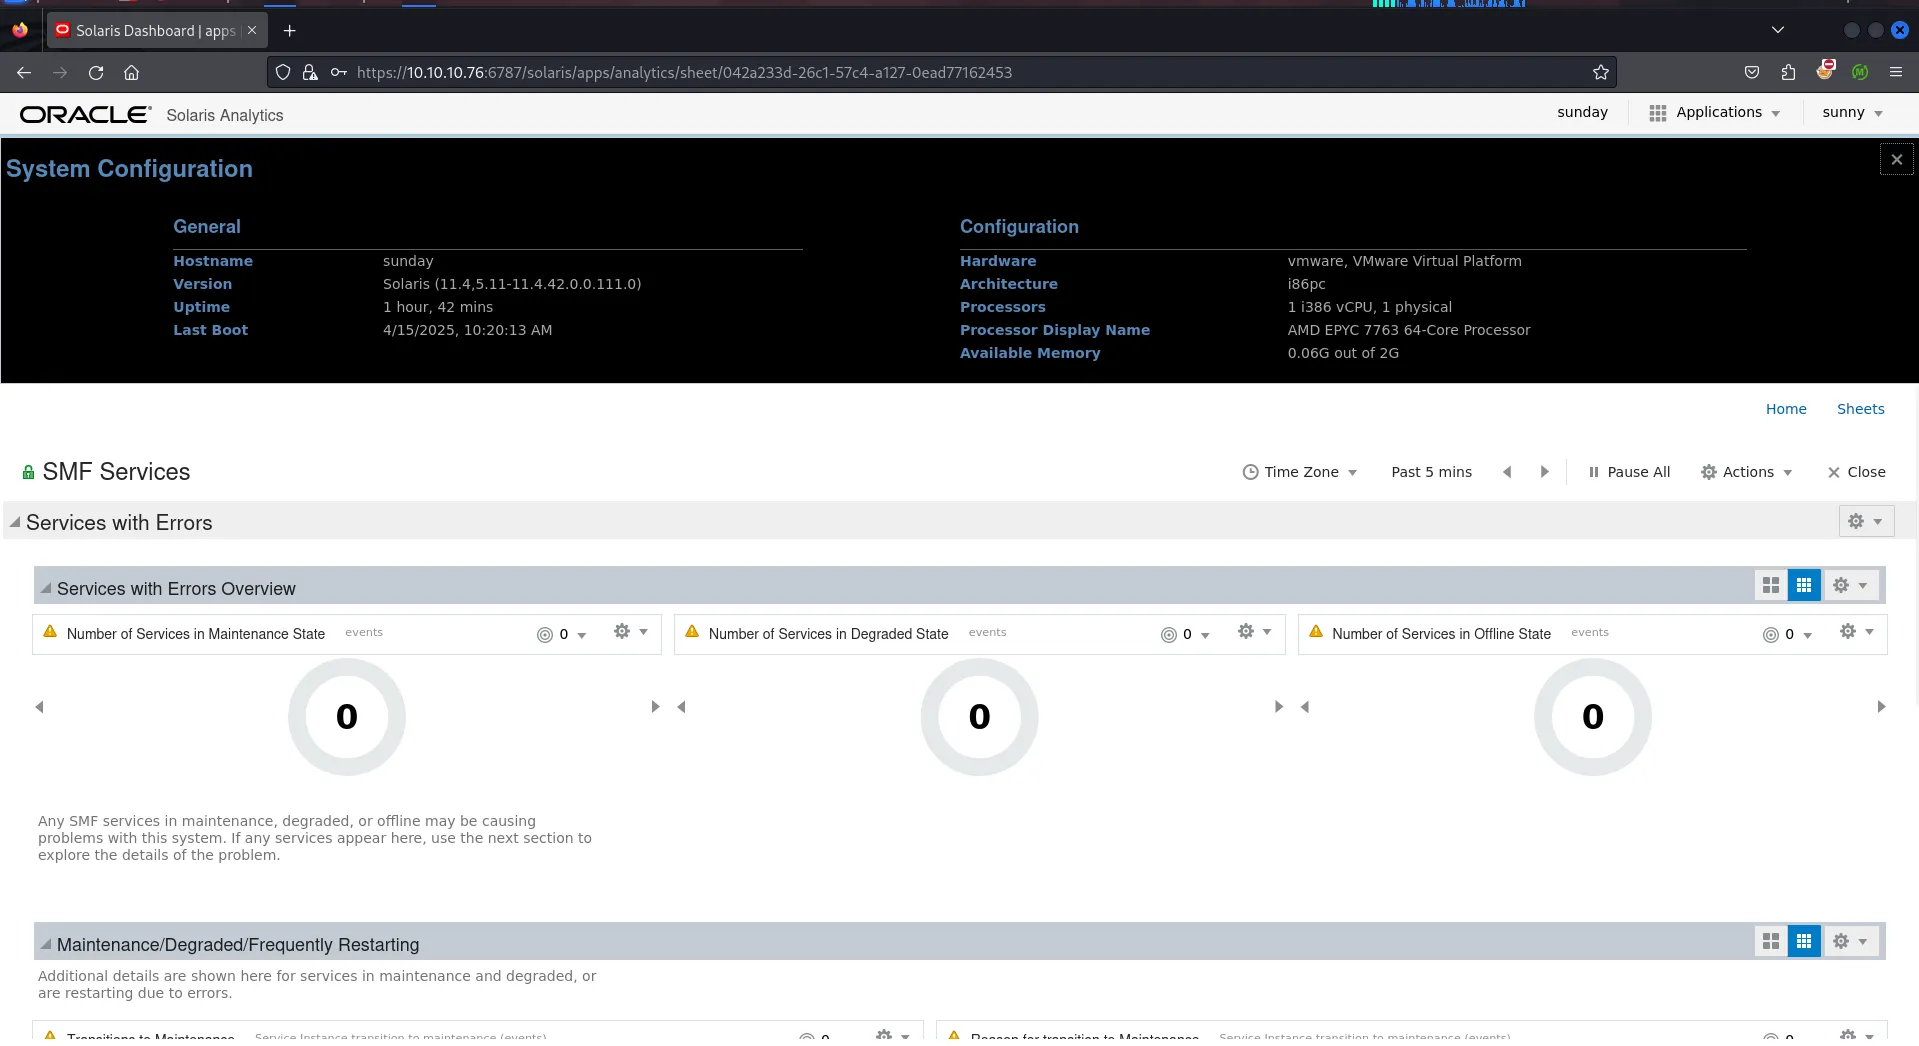Show site security padlock information

pyautogui.click(x=310, y=72)
